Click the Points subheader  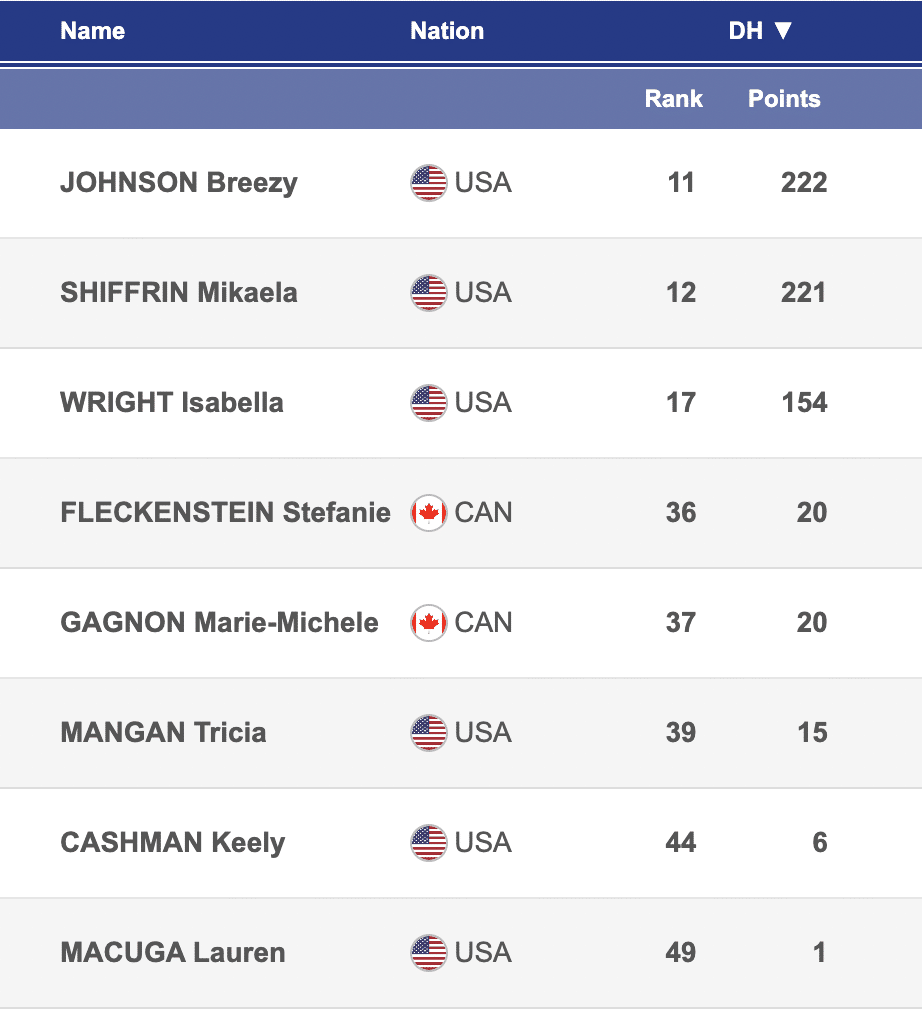784,99
